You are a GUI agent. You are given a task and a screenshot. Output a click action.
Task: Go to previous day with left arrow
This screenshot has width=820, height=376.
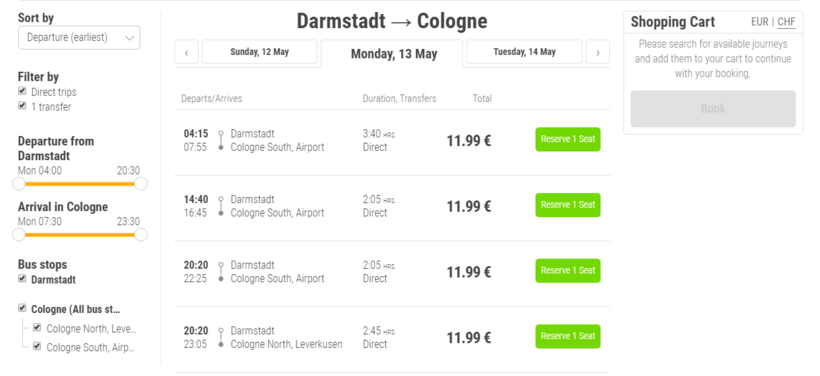186,52
